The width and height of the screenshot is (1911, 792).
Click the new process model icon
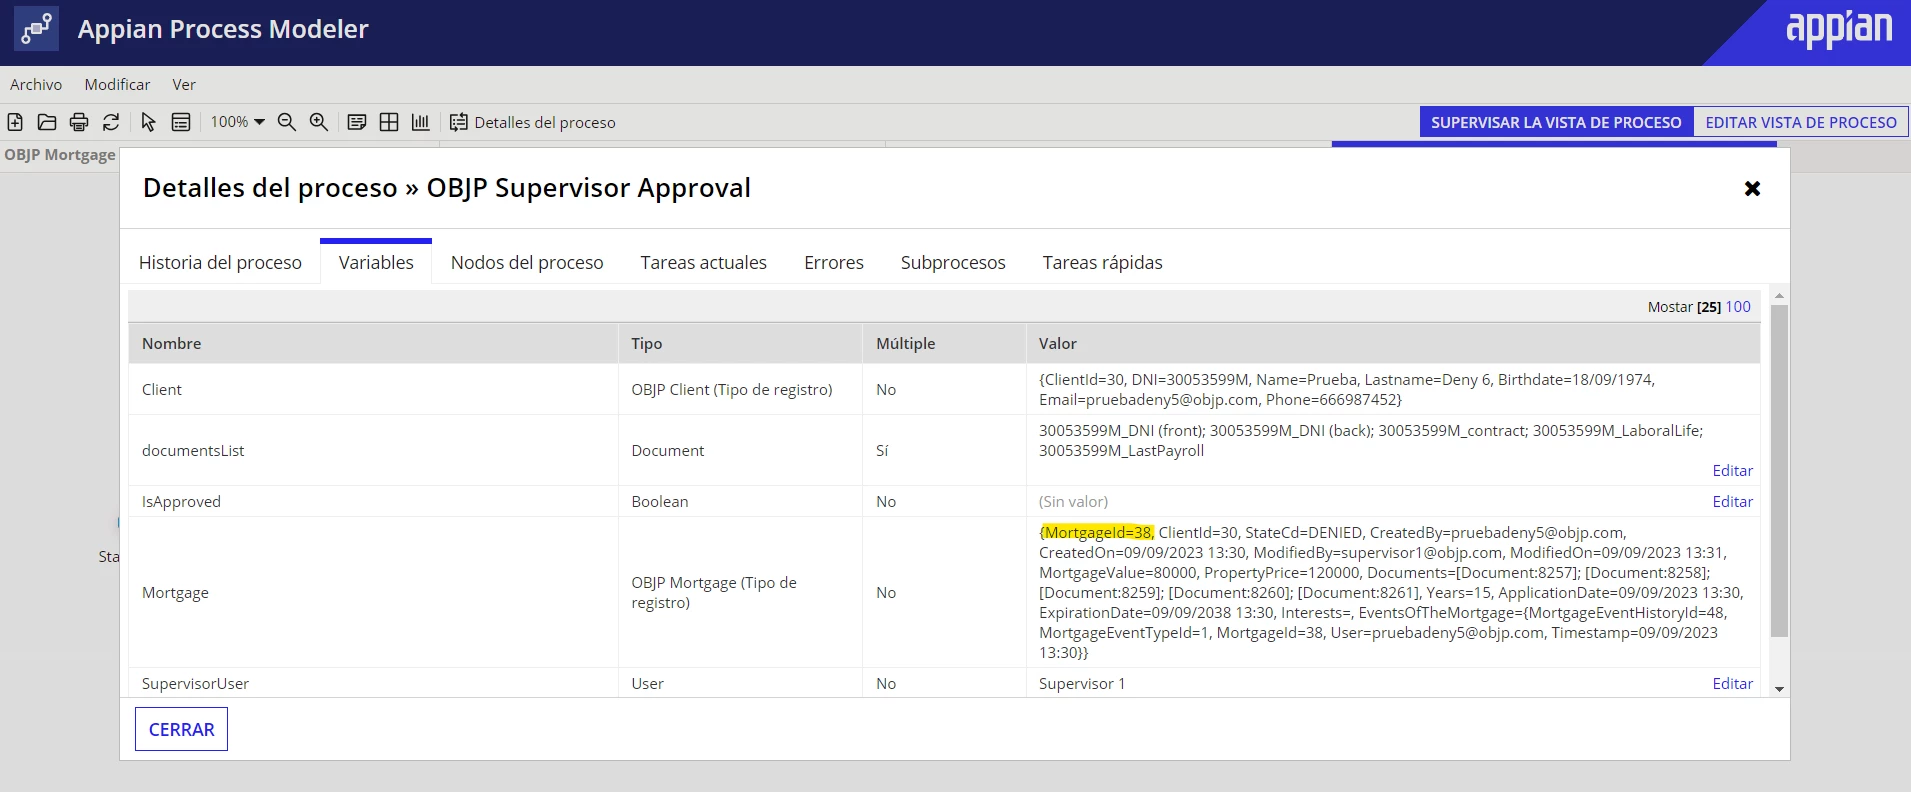tap(15, 122)
